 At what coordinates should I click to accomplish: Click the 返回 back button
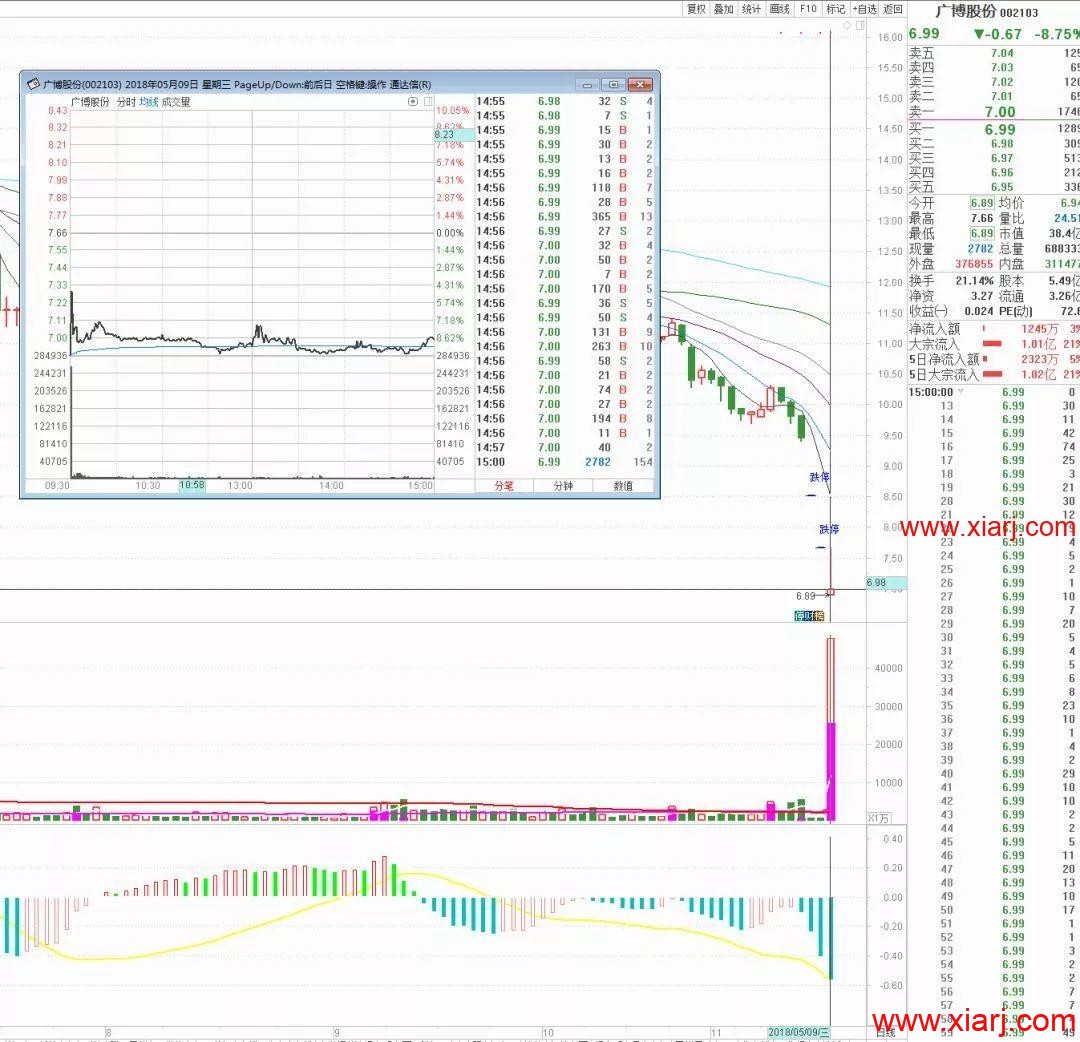[x=893, y=9]
